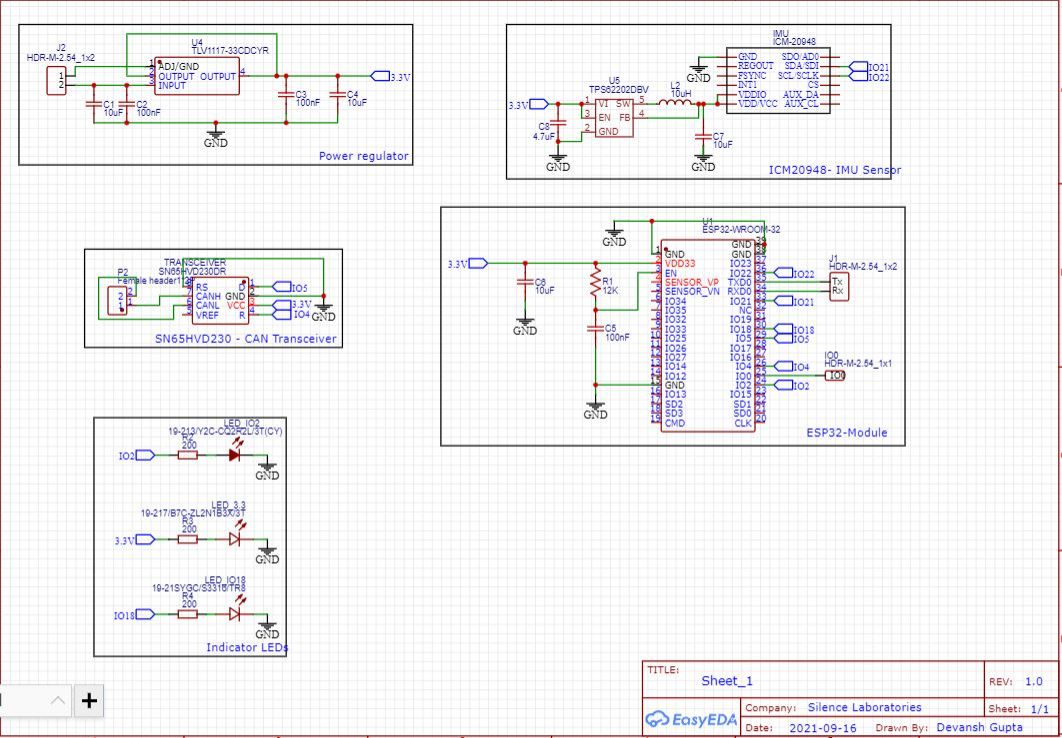Collapse the bottom-left panel with the chevron
Screen dimensions: 1062x738
[58, 701]
